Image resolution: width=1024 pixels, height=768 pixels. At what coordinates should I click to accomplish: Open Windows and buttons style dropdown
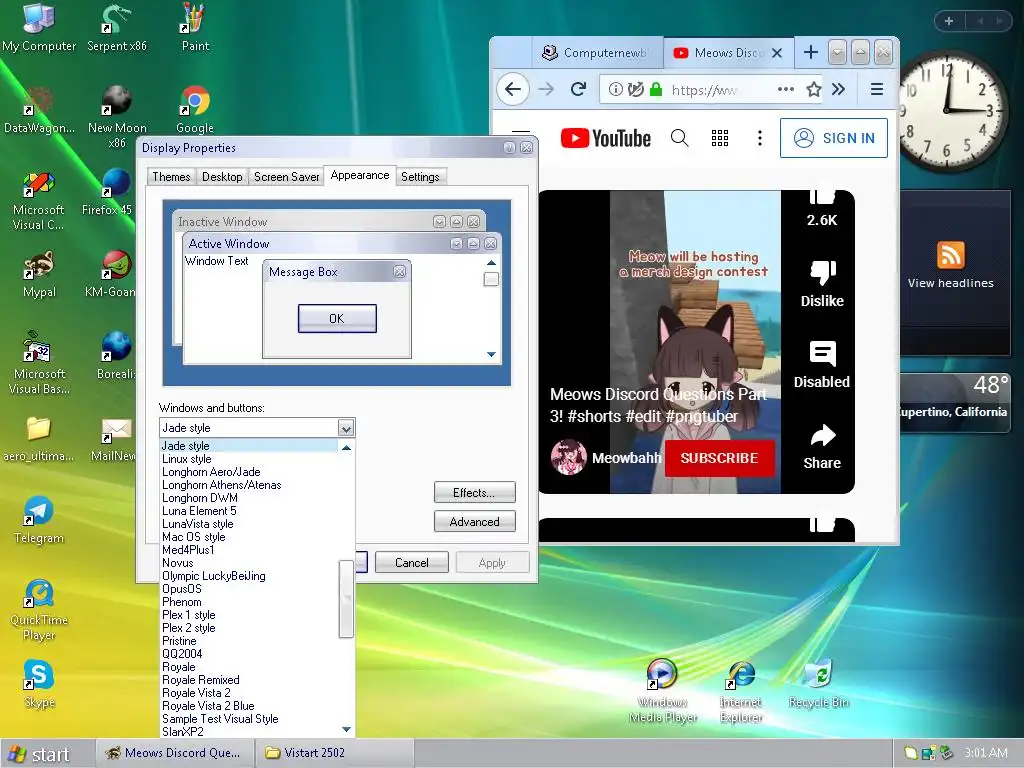346,428
